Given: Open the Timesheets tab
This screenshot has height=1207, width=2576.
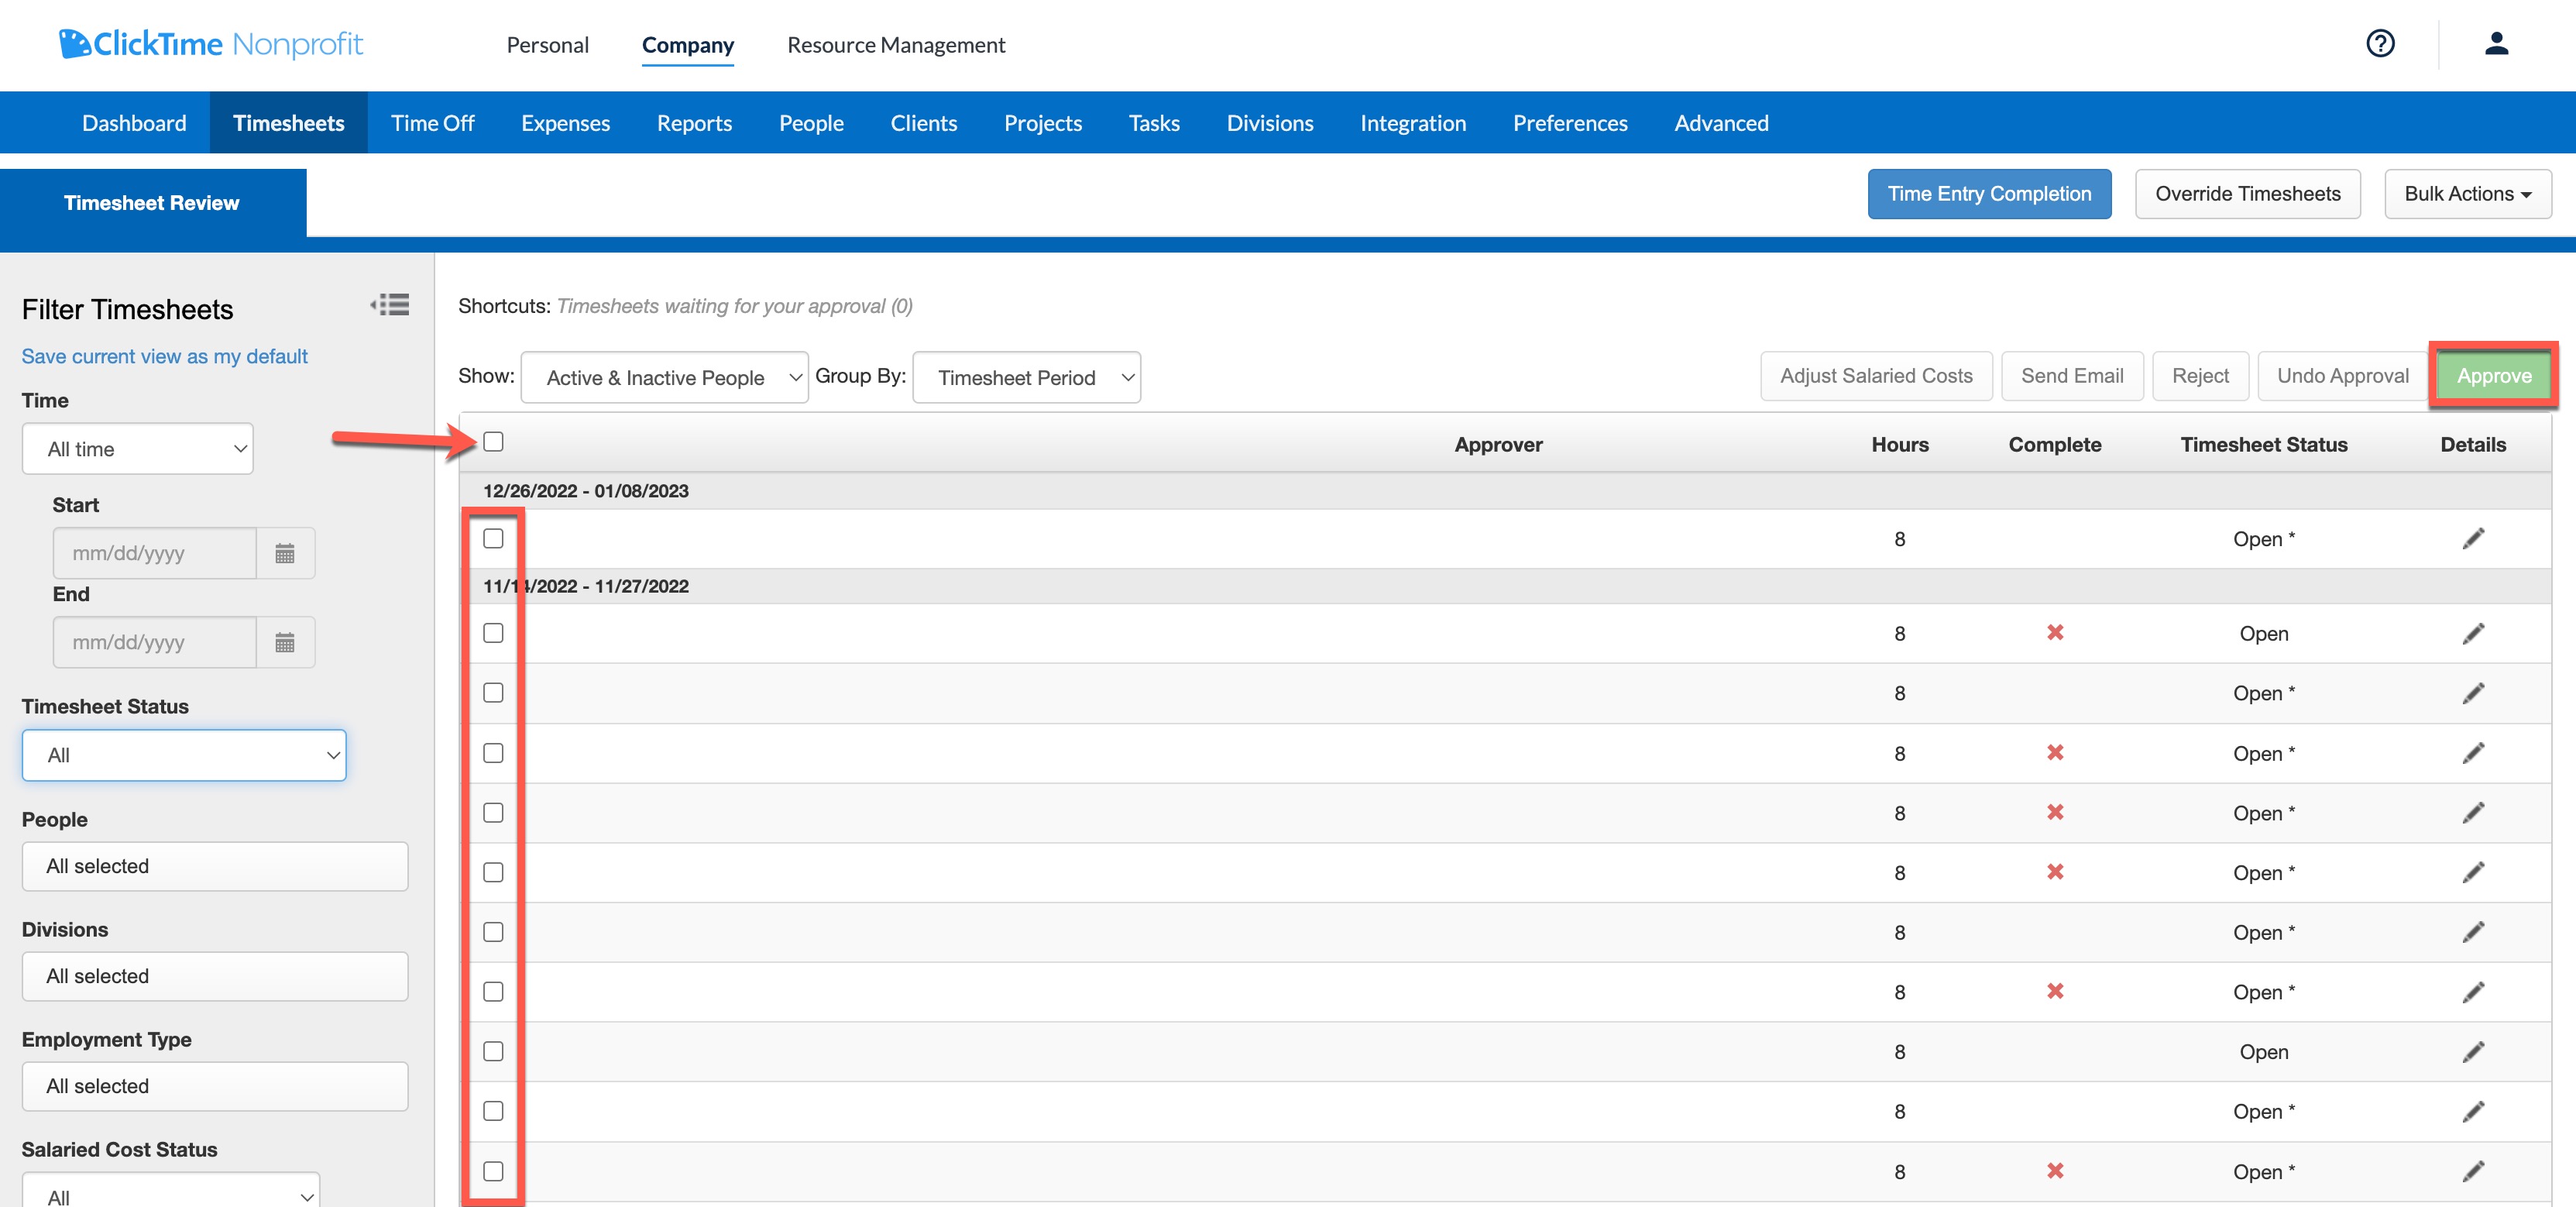Looking at the screenshot, I should (289, 123).
